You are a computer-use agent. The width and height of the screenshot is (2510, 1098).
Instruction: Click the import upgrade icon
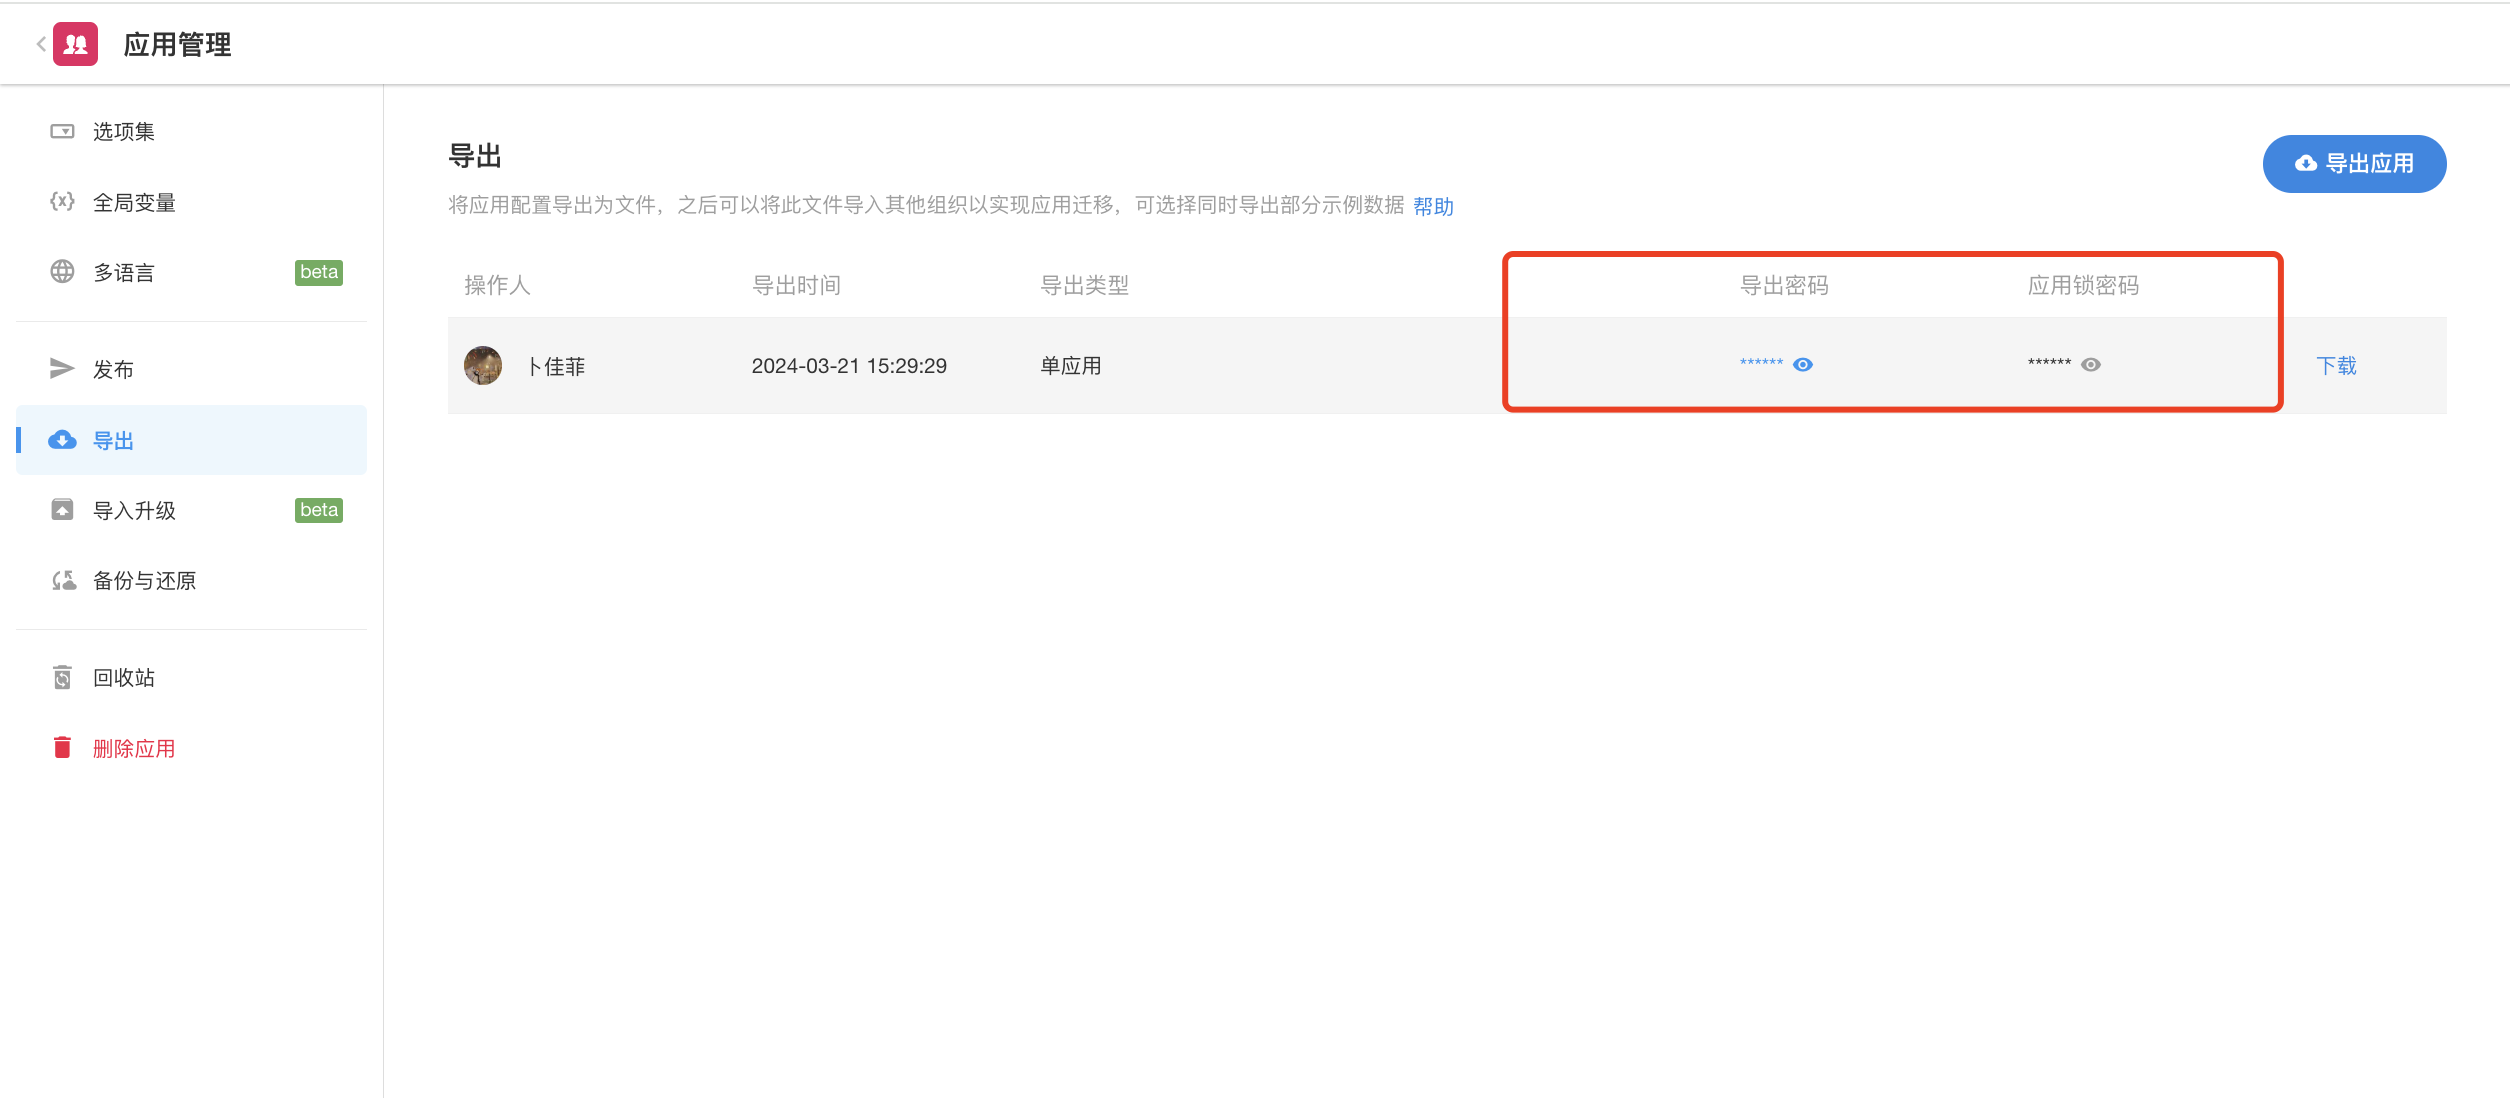click(62, 510)
